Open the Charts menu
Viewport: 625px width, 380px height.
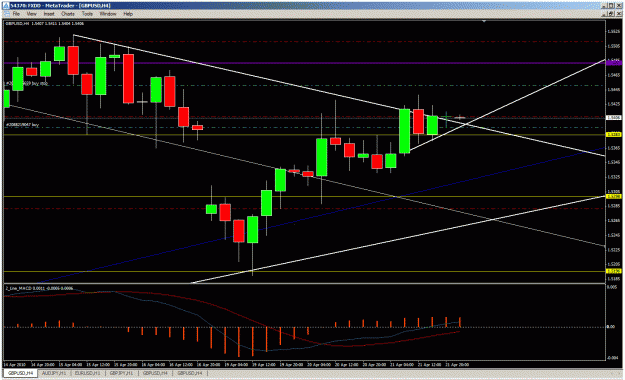pos(68,14)
